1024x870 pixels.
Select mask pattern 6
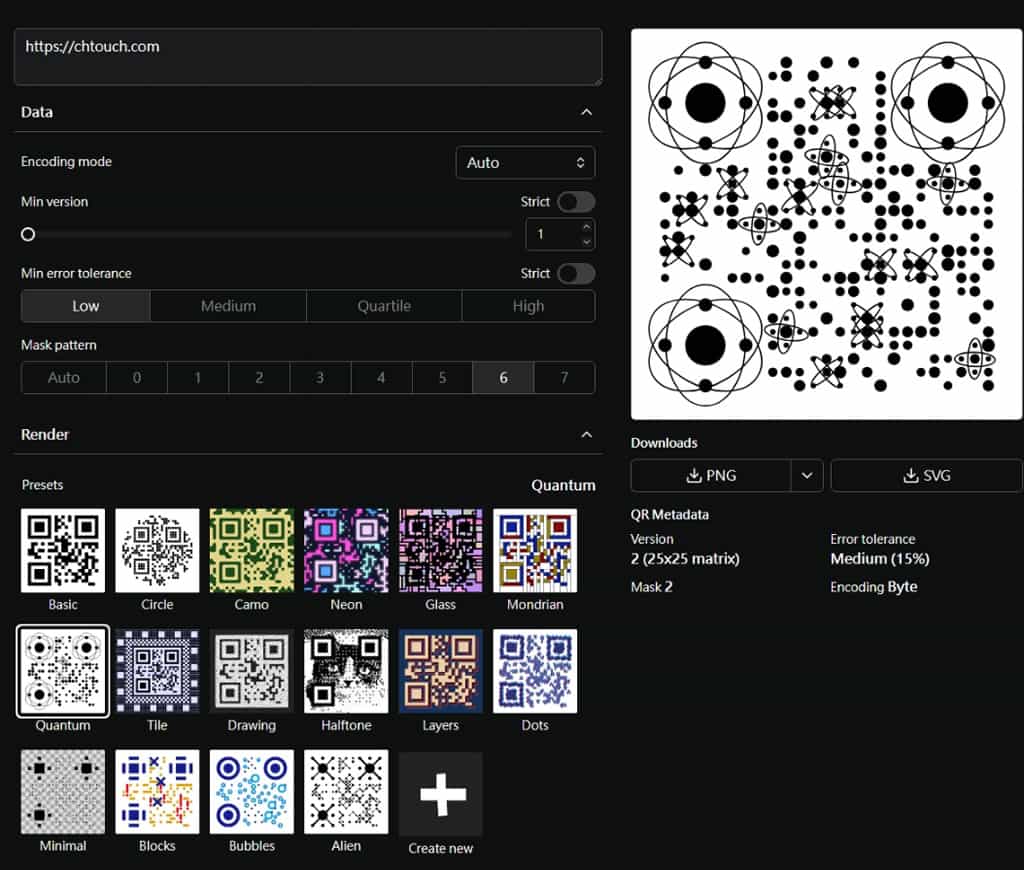click(x=504, y=378)
